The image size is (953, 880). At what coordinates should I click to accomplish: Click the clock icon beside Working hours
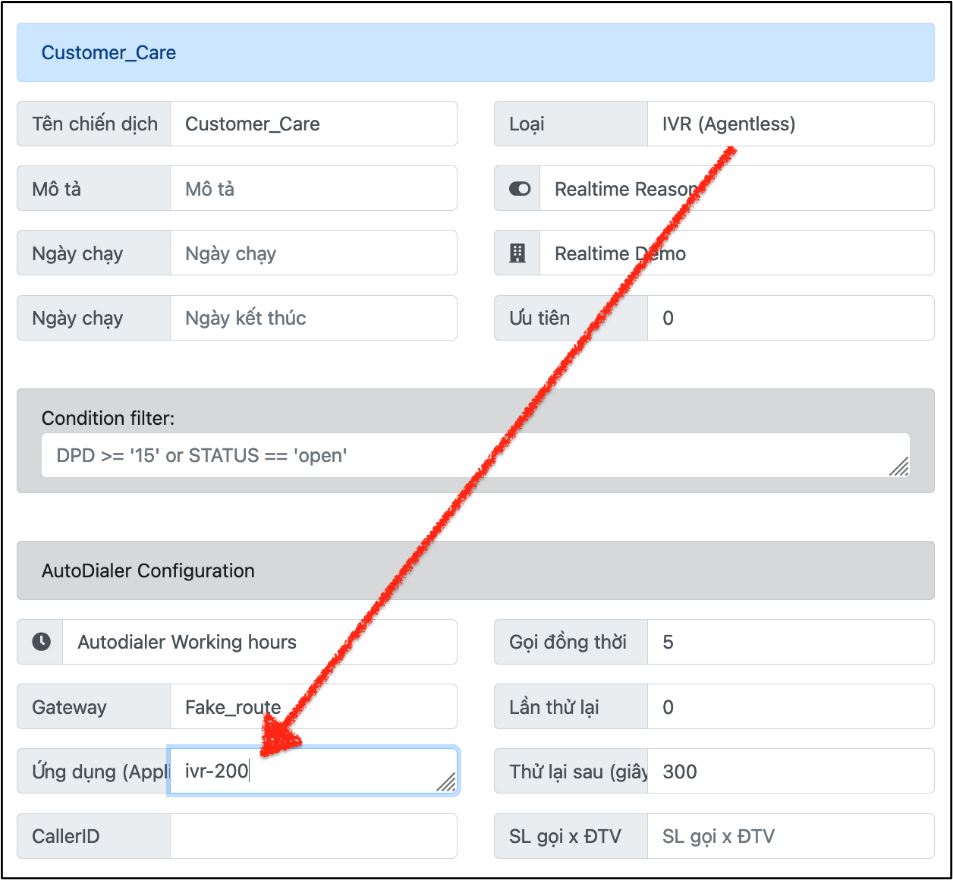tap(41, 642)
